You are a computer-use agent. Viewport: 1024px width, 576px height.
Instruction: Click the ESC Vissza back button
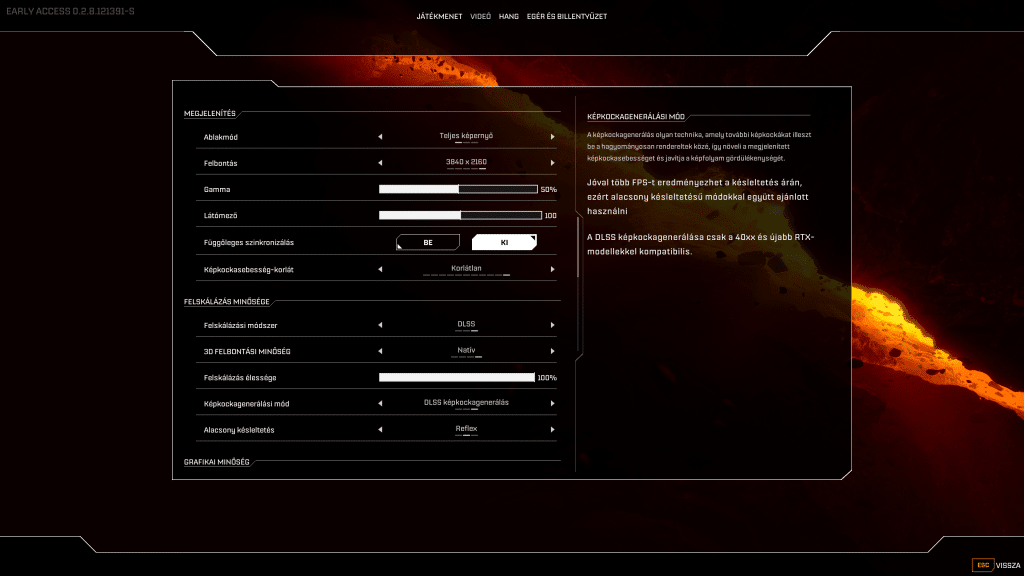[x=997, y=565]
